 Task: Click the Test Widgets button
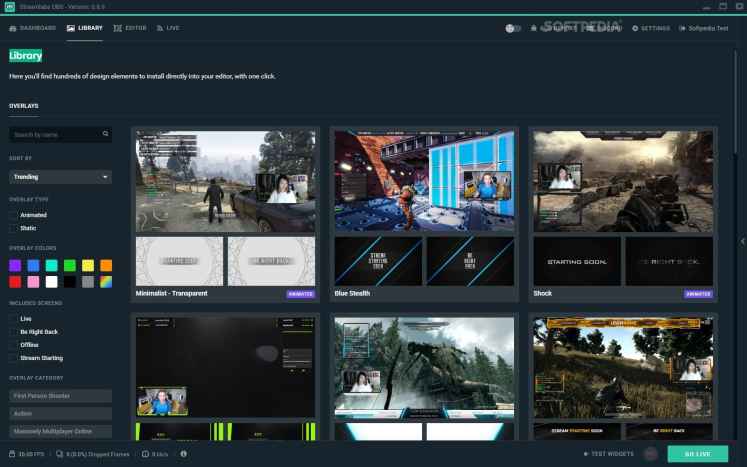pyautogui.click(x=611, y=454)
